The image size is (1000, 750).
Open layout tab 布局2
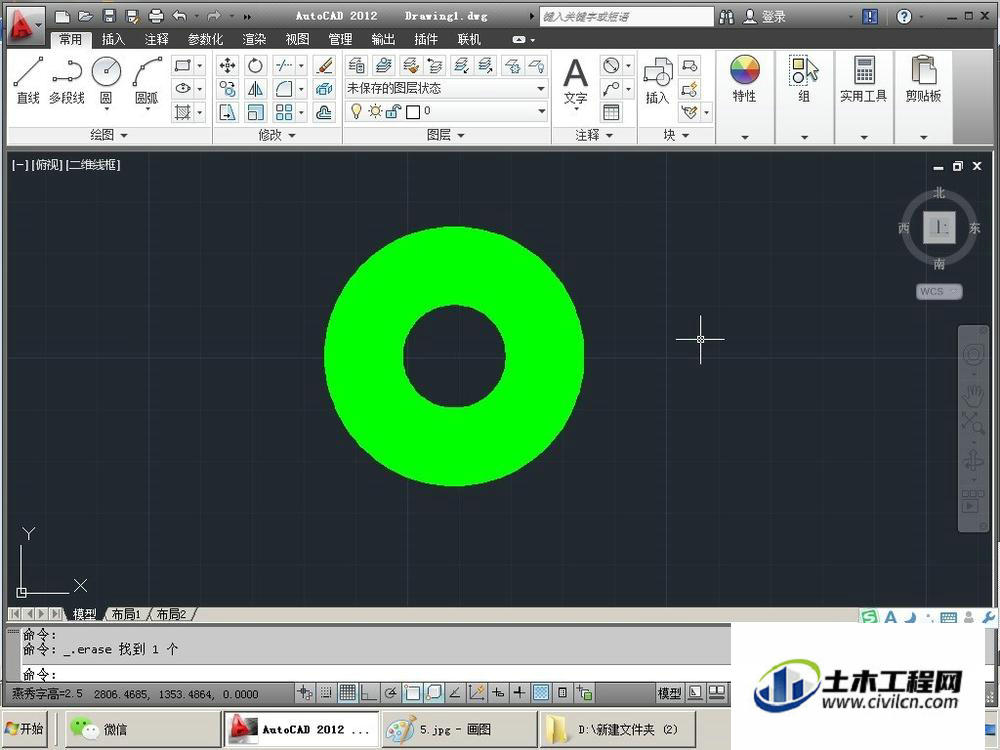(x=171, y=614)
